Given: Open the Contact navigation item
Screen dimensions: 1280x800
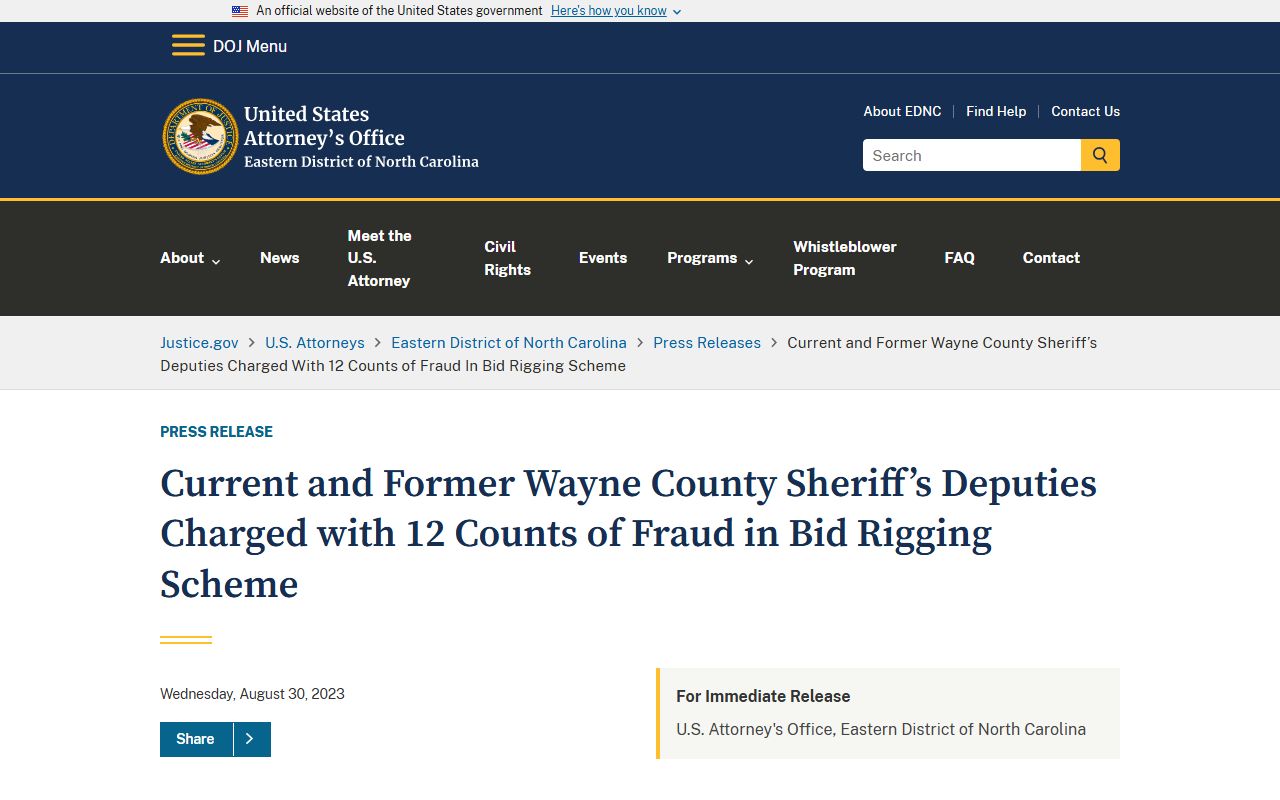Looking at the screenshot, I should click(x=1051, y=258).
